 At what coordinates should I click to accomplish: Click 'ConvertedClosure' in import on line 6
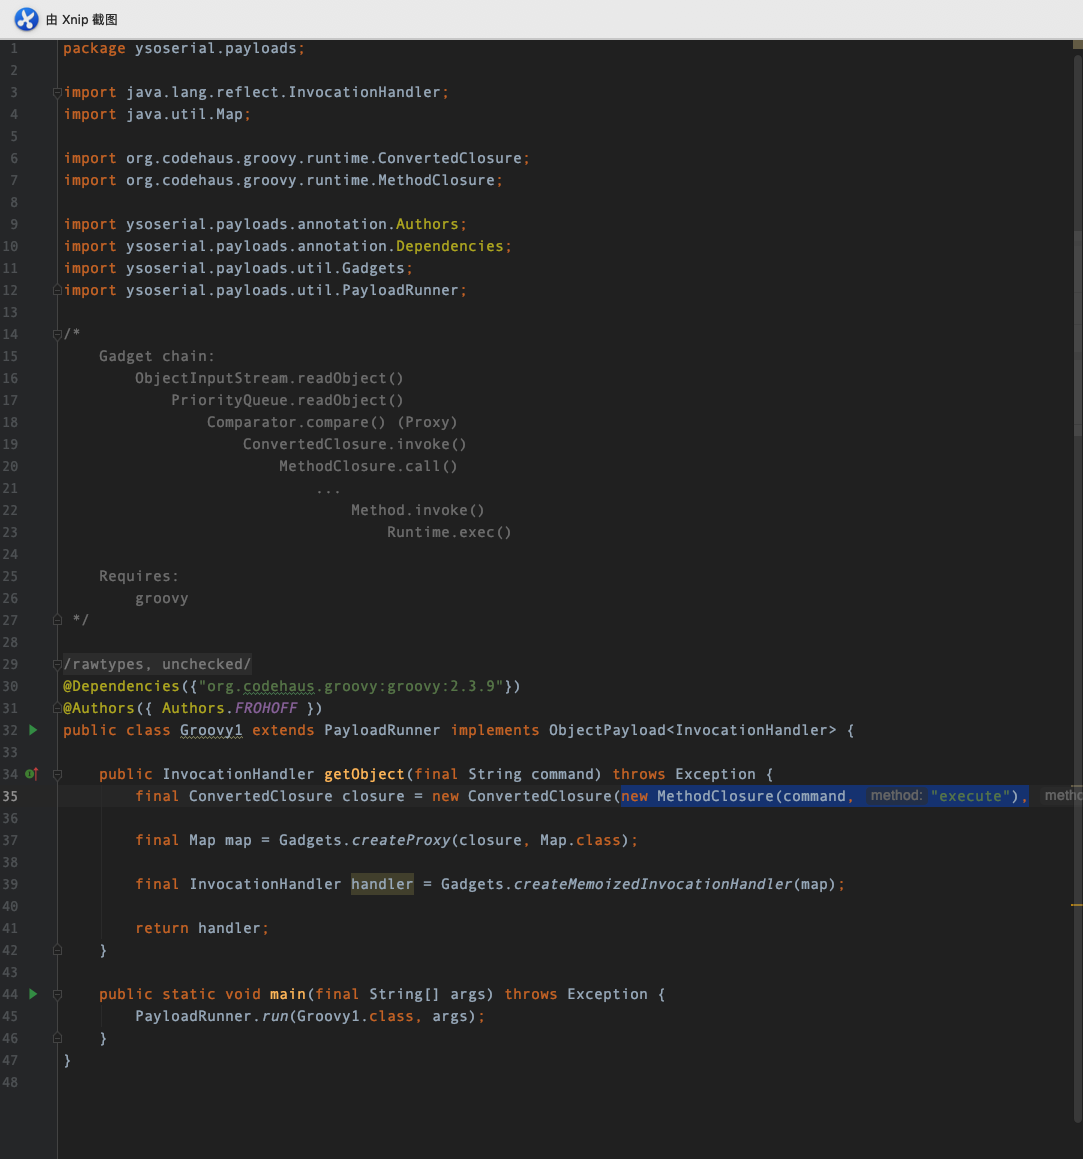[450, 158]
